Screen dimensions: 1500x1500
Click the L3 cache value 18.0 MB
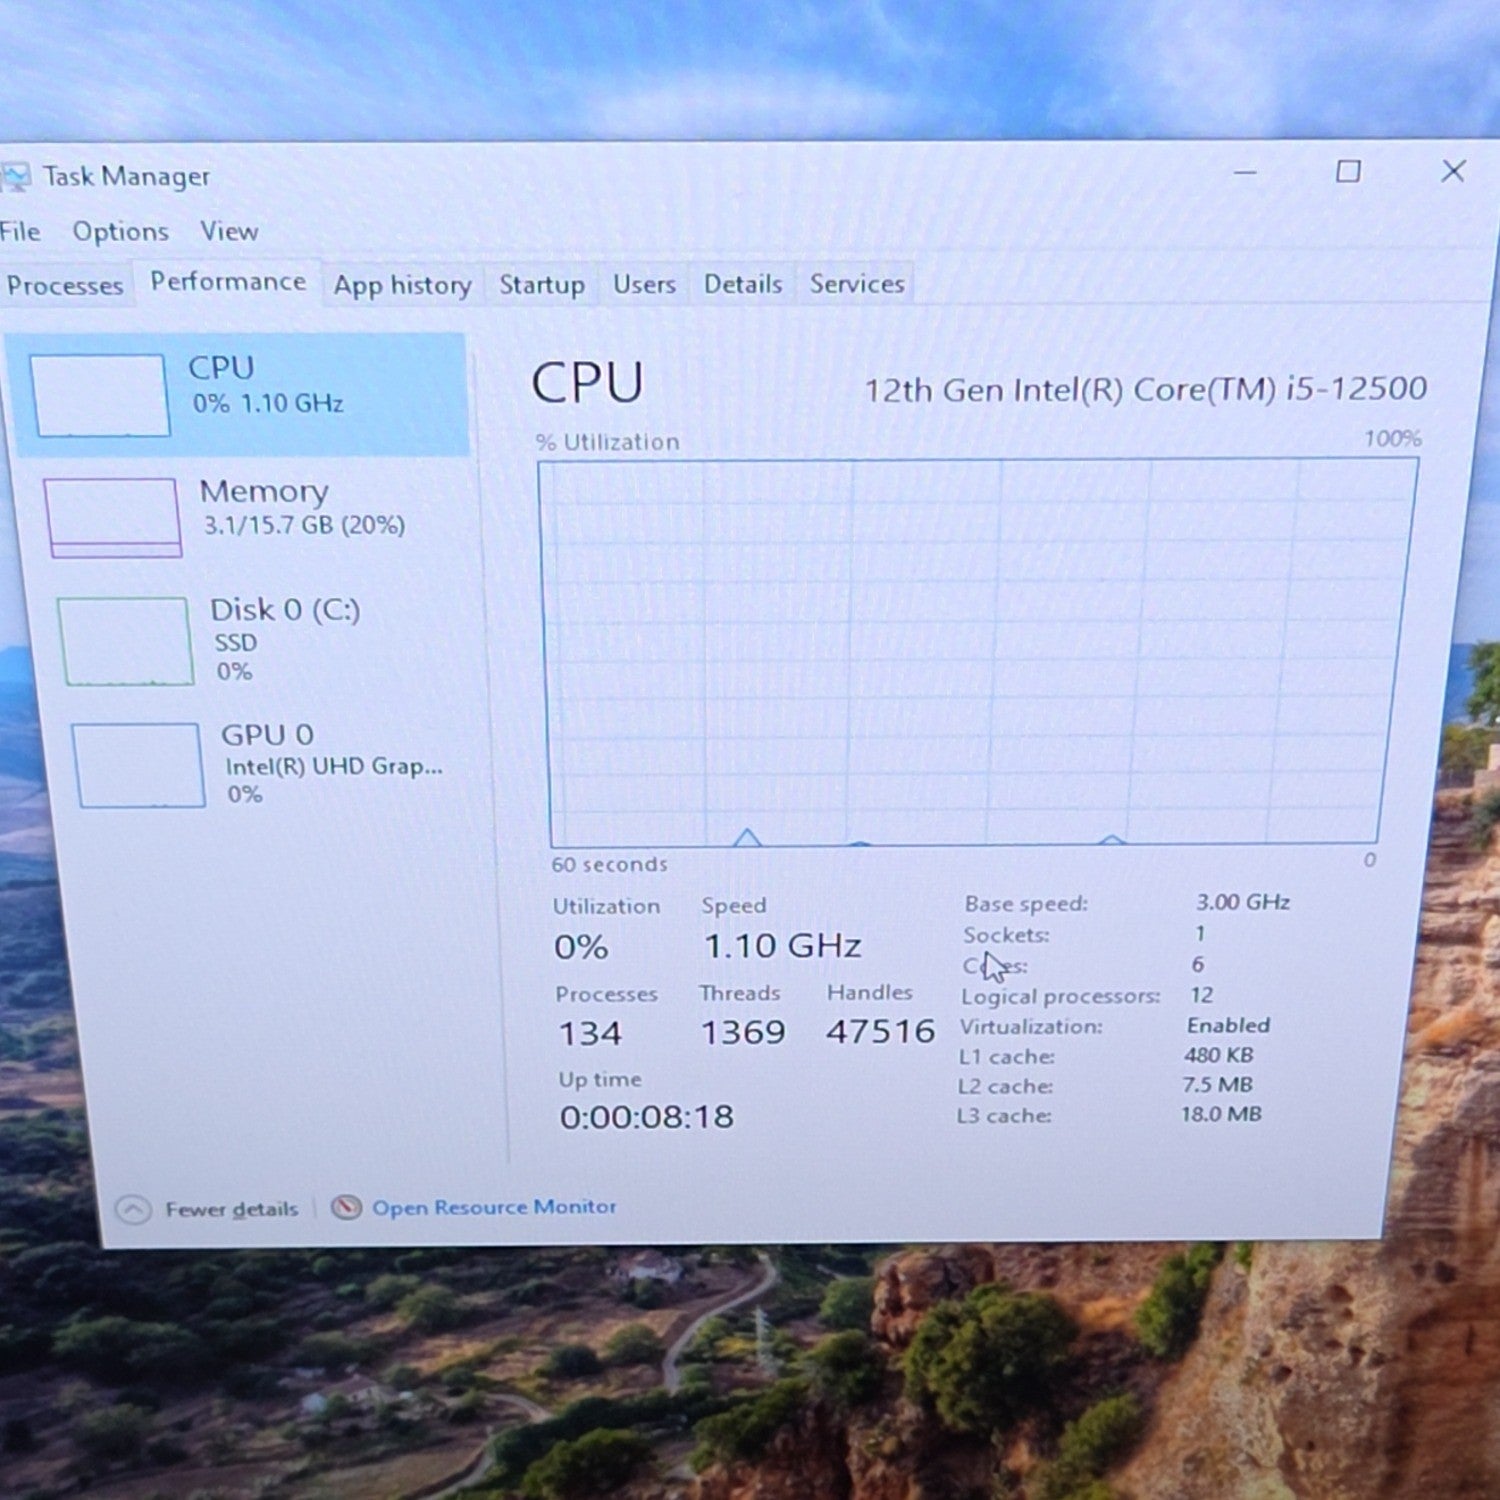point(1220,1113)
